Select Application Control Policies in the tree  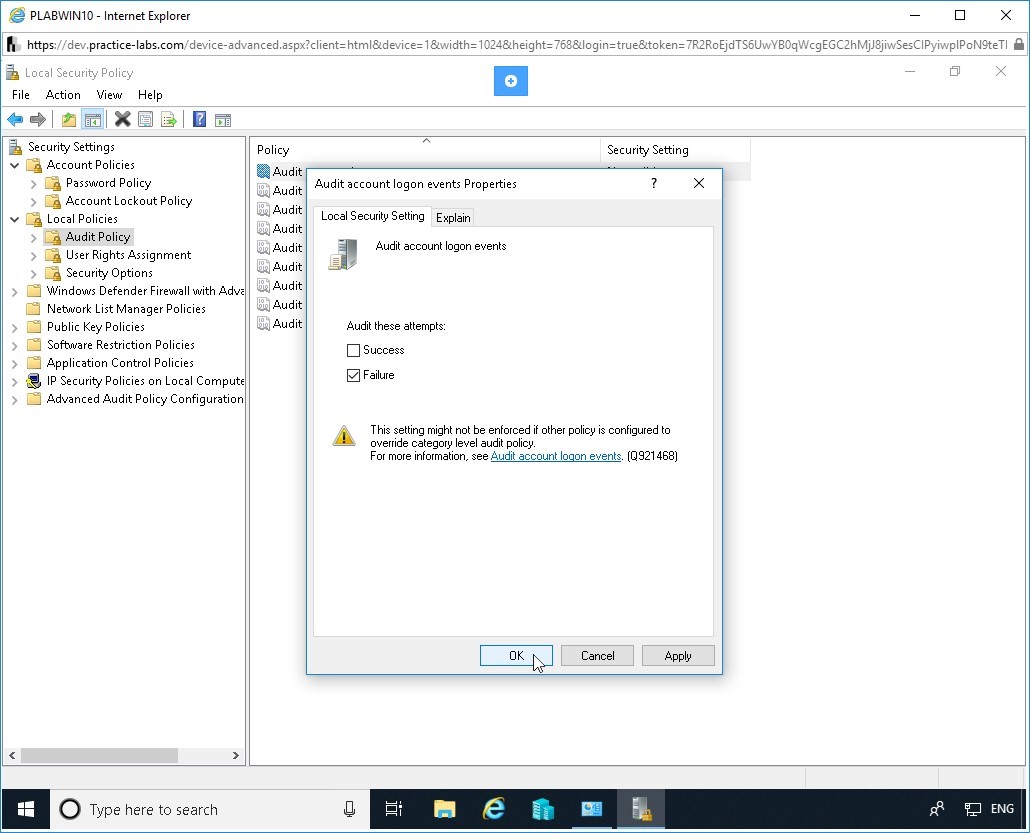click(x=120, y=363)
